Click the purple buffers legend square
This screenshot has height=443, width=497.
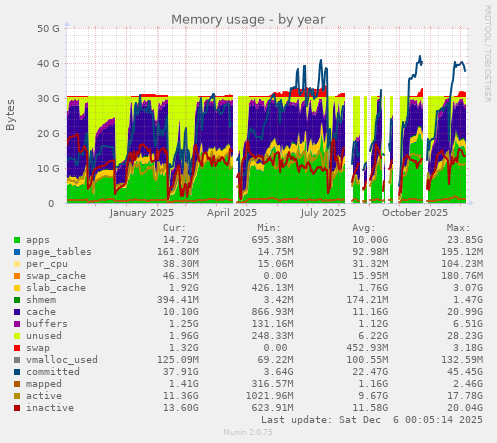coord(17,324)
